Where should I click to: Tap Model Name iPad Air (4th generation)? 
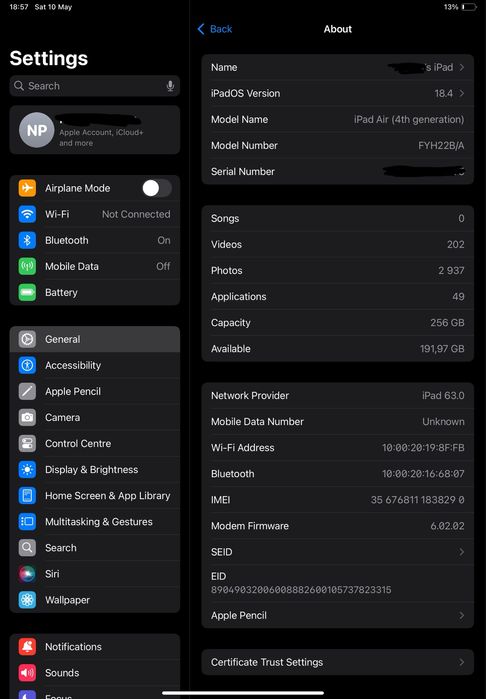pyautogui.click(x=338, y=119)
